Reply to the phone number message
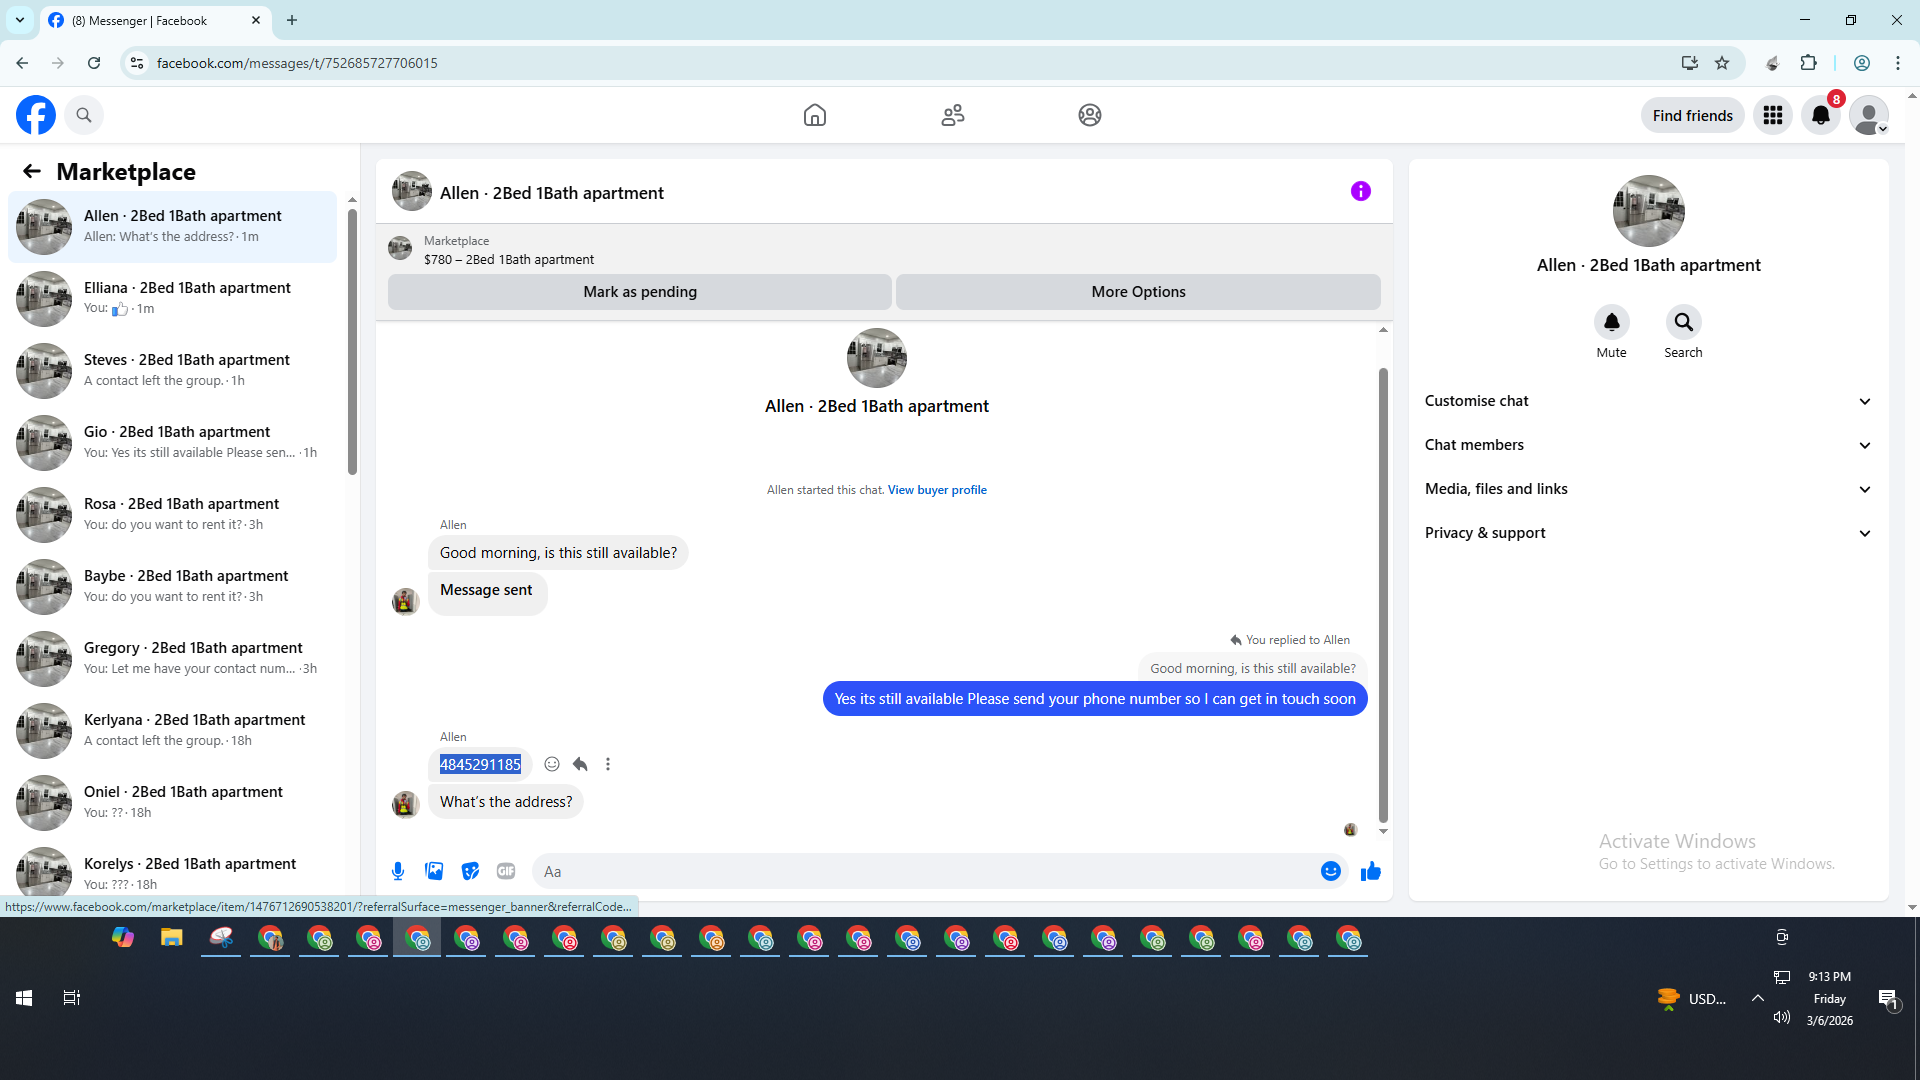The width and height of the screenshot is (1920, 1080). pos(580,764)
